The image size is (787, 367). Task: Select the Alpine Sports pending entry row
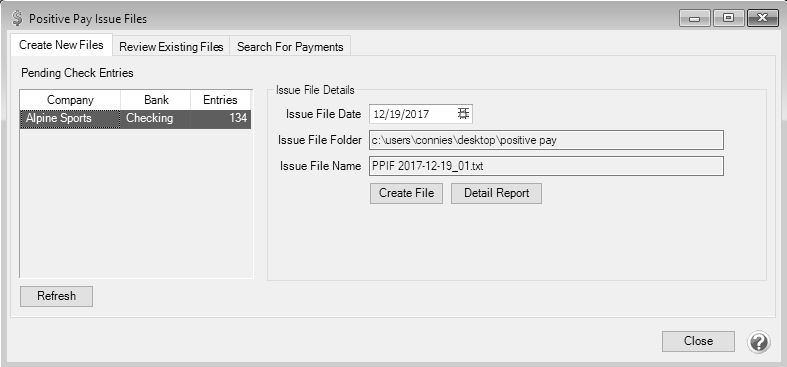136,119
